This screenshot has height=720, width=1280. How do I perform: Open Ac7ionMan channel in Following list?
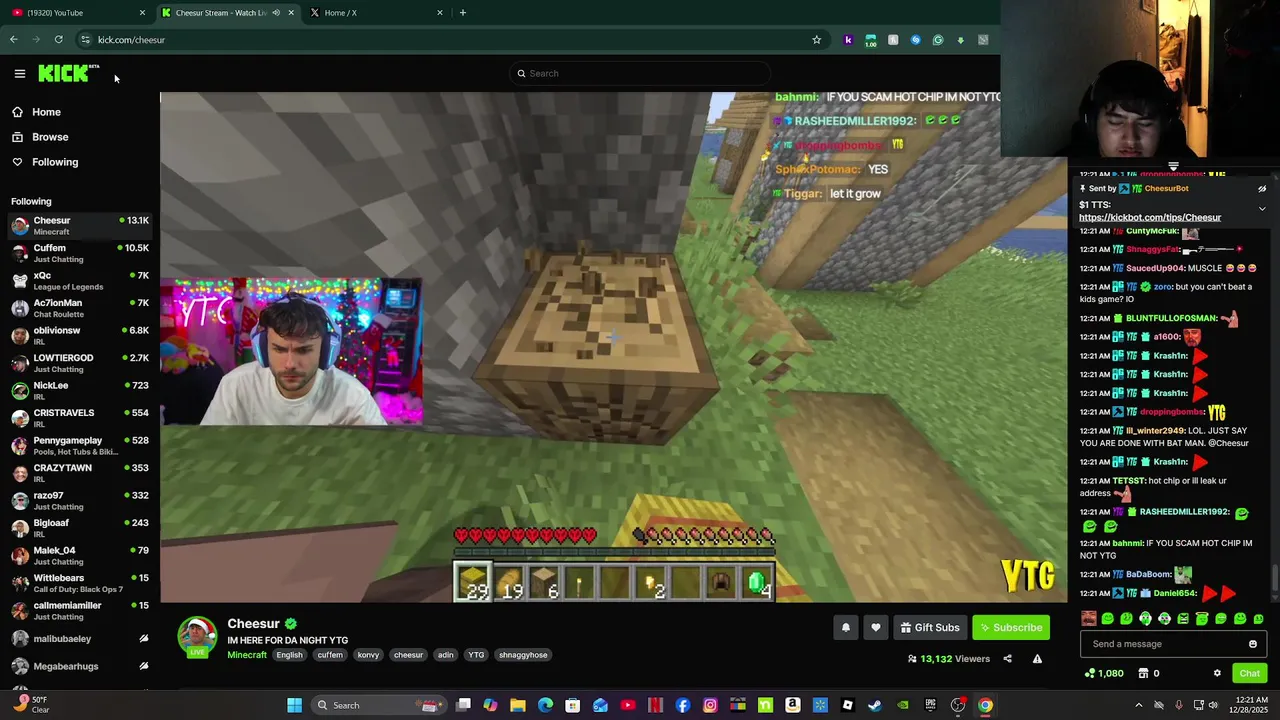point(80,308)
